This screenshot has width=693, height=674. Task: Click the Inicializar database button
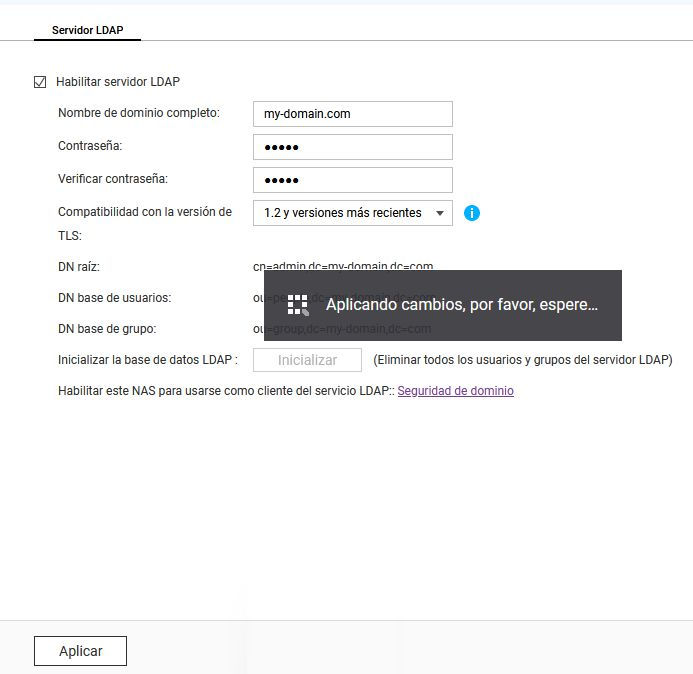point(307,360)
